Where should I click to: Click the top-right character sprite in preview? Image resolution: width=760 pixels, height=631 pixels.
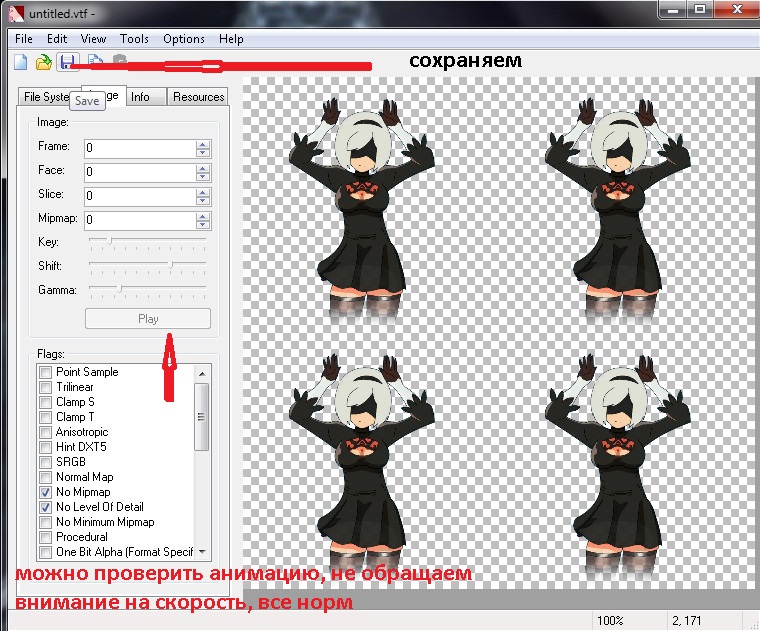[x=618, y=209]
